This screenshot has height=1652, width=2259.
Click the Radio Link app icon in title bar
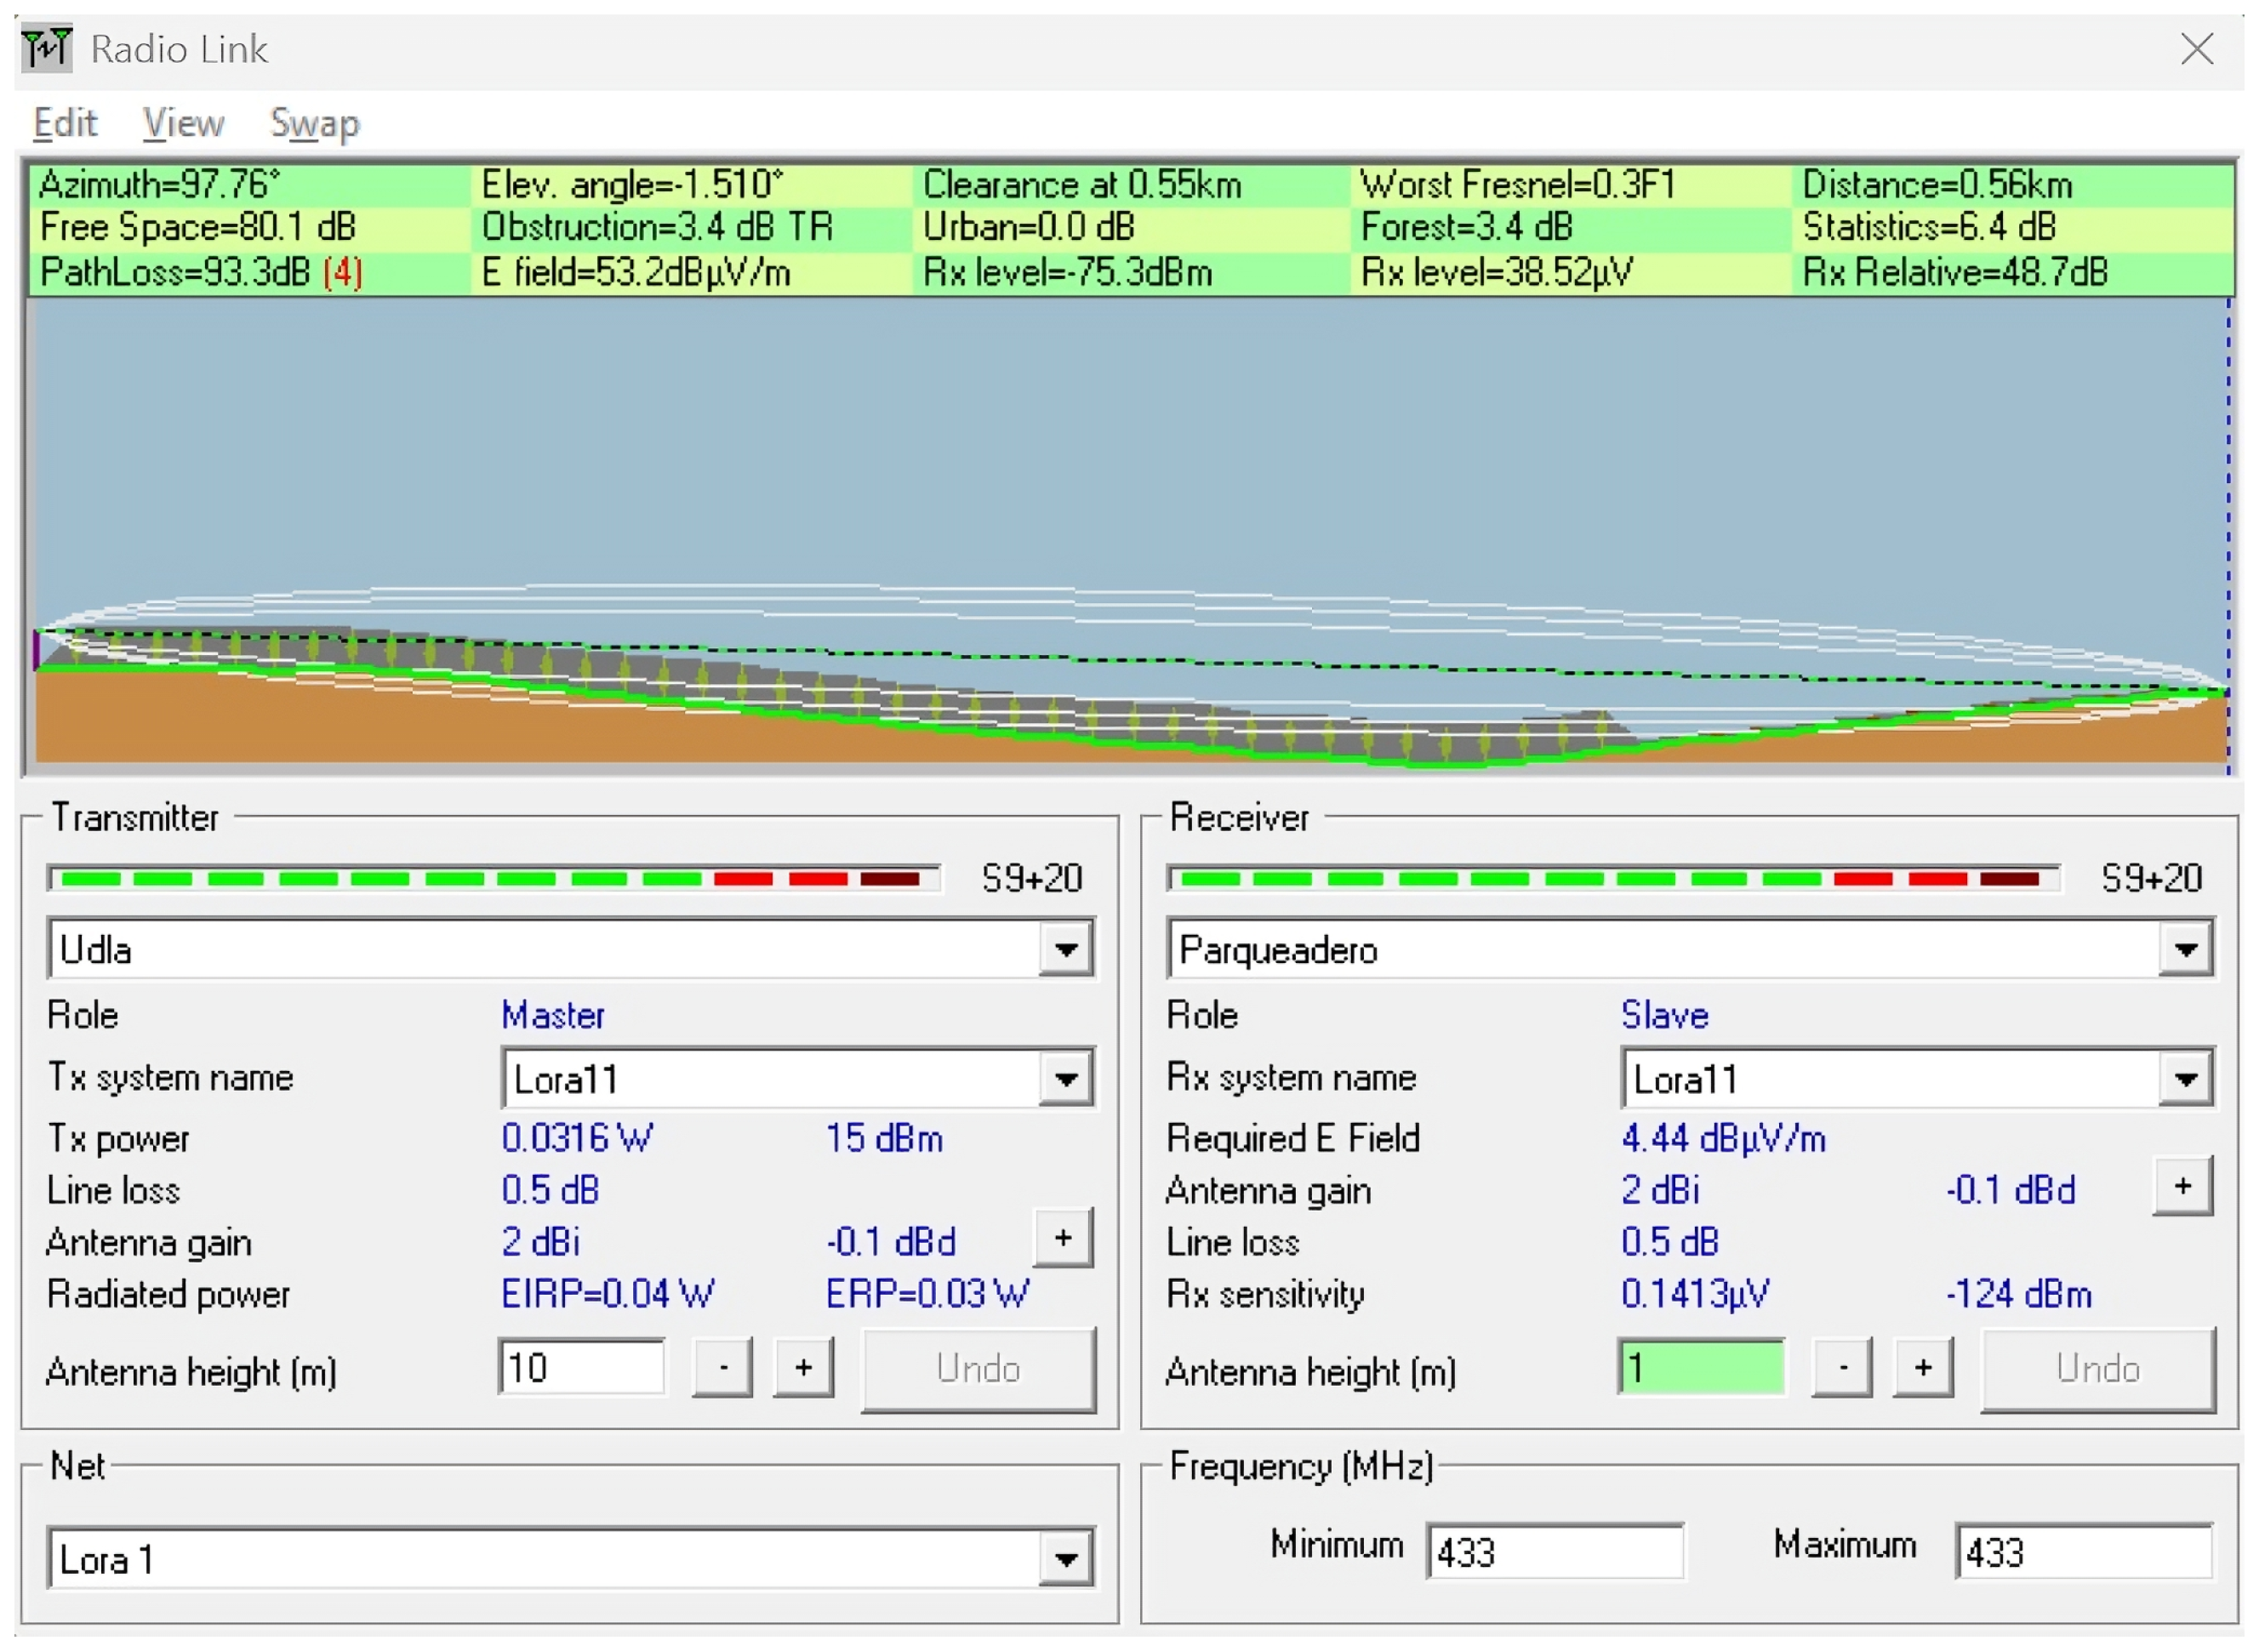[46, 48]
